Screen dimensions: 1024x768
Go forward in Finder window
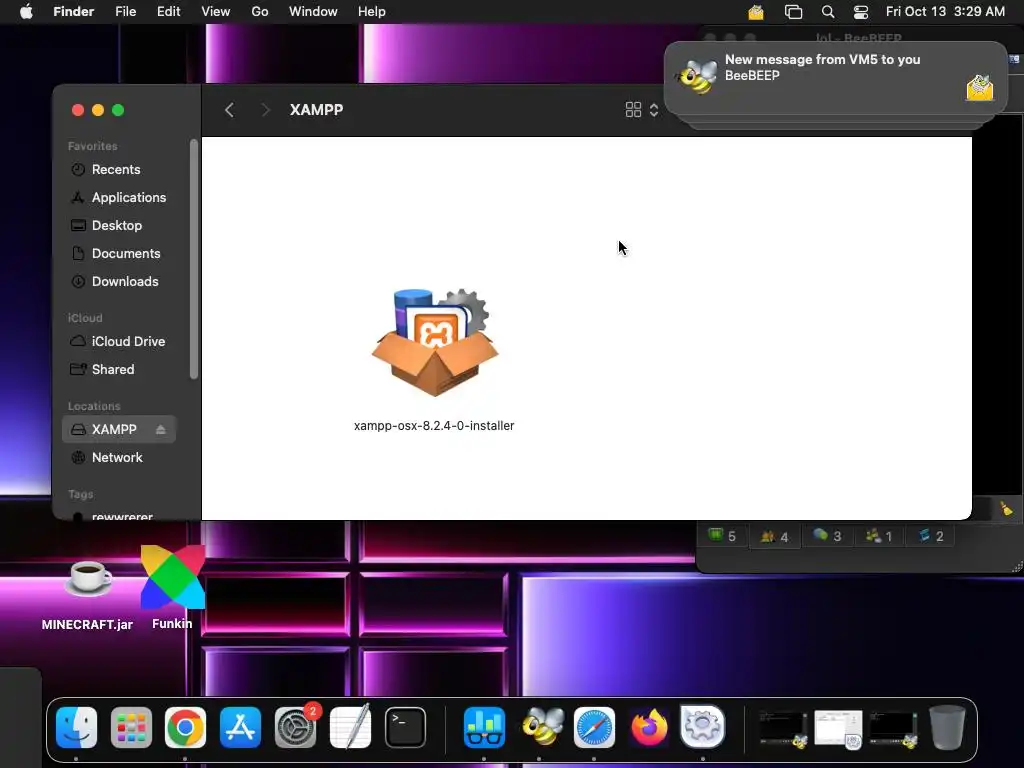pyautogui.click(x=265, y=110)
